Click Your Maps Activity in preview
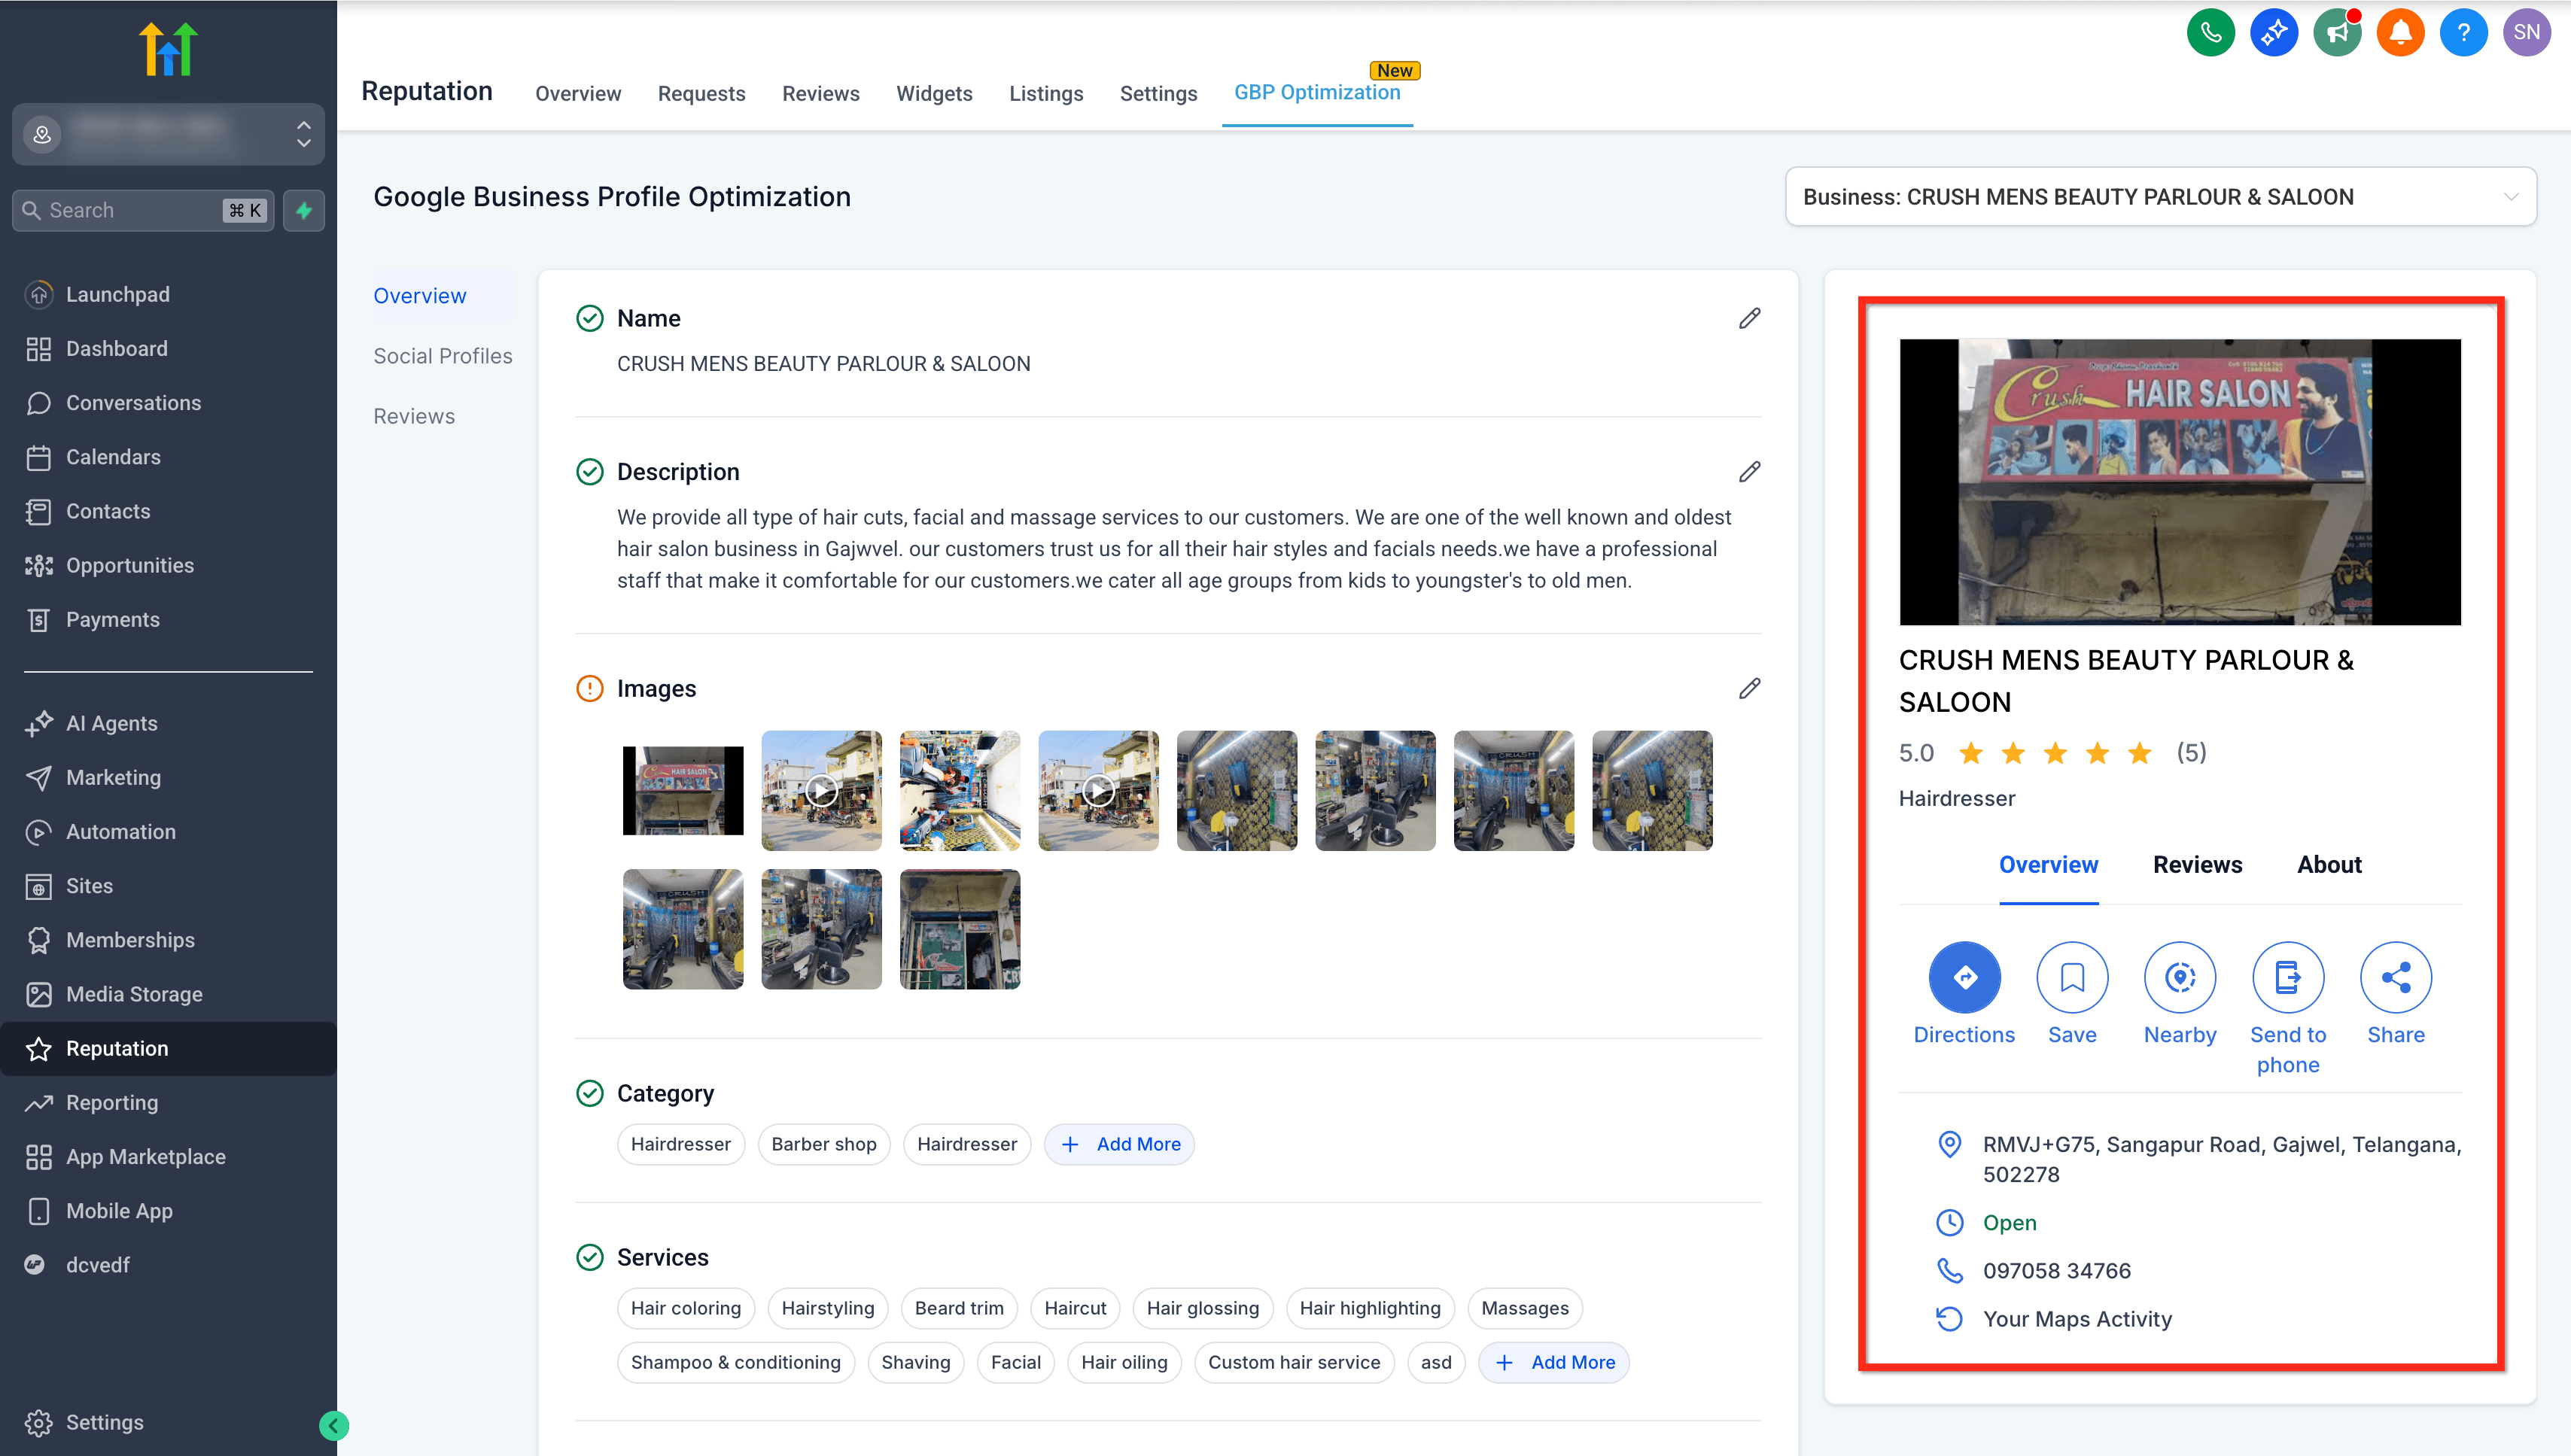 coord(2077,1319)
